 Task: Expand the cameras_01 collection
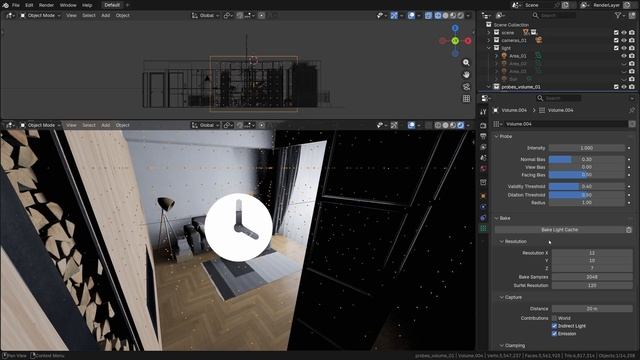(x=489, y=40)
